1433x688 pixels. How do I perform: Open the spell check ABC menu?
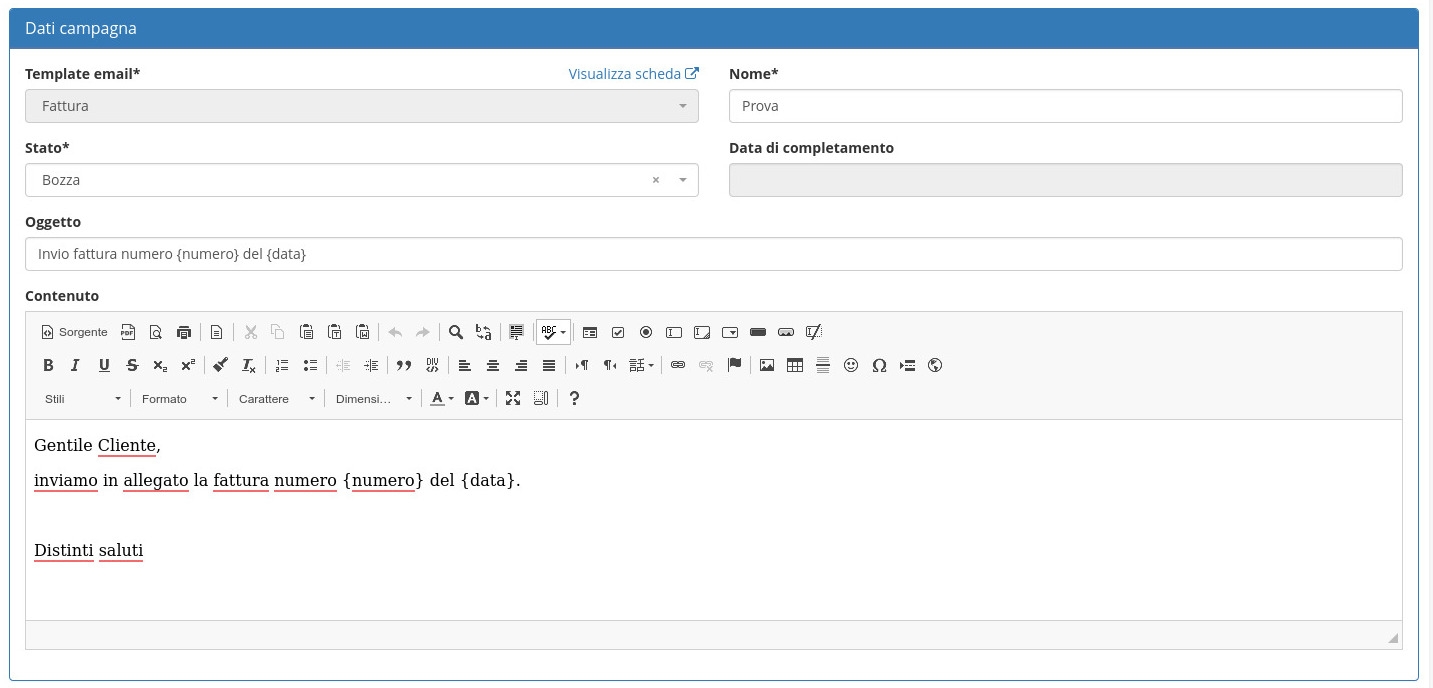pyautogui.click(x=553, y=332)
